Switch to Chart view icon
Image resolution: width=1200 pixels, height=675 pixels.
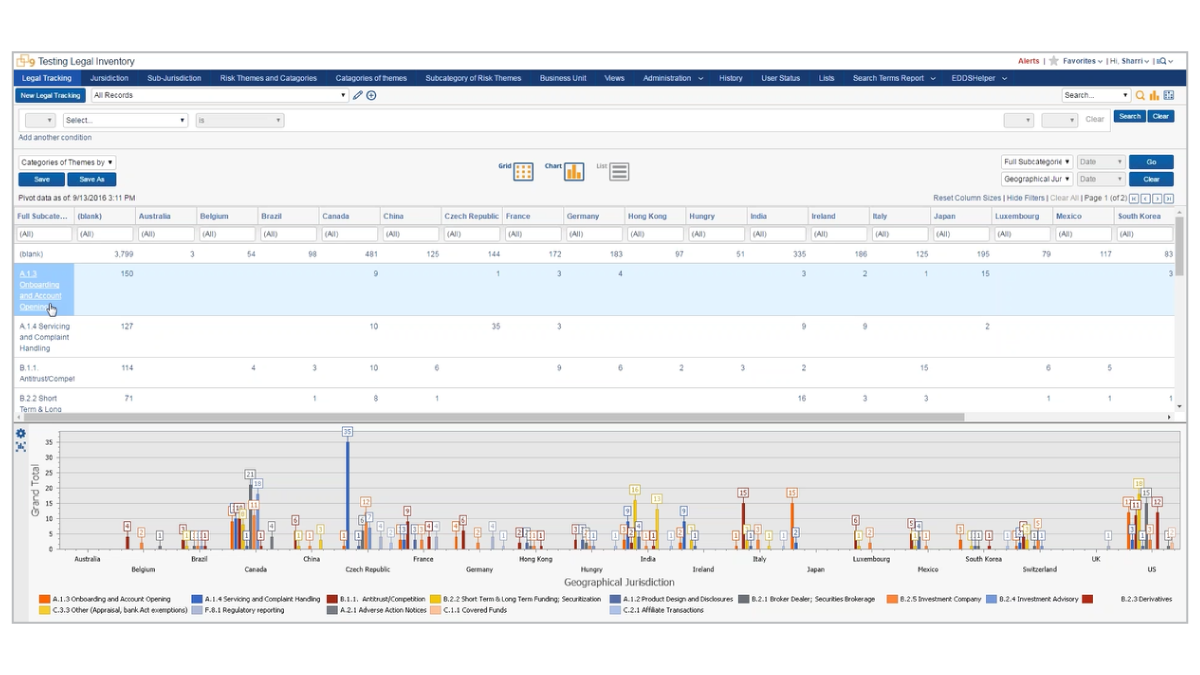574,172
